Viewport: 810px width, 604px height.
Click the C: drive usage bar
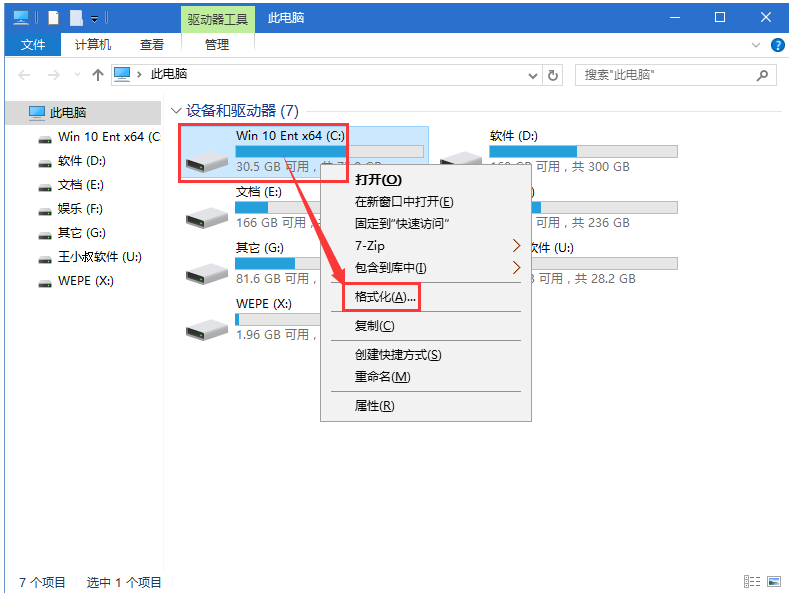coord(330,151)
